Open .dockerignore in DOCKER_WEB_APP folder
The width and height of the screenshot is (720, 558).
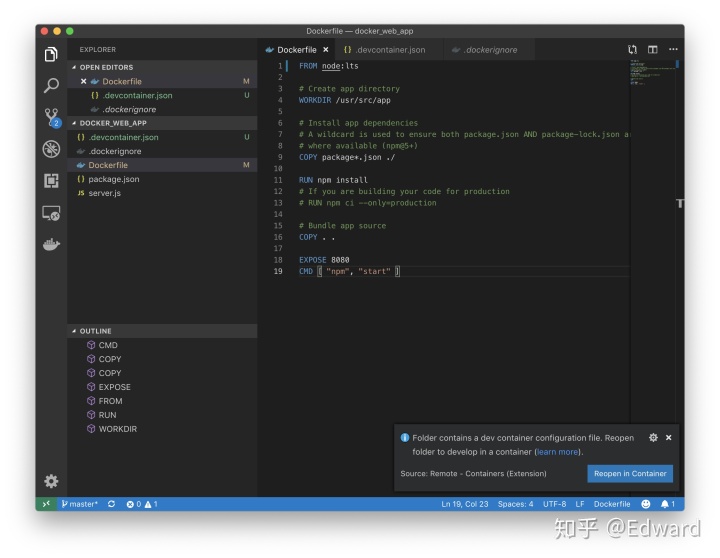coord(163,151)
